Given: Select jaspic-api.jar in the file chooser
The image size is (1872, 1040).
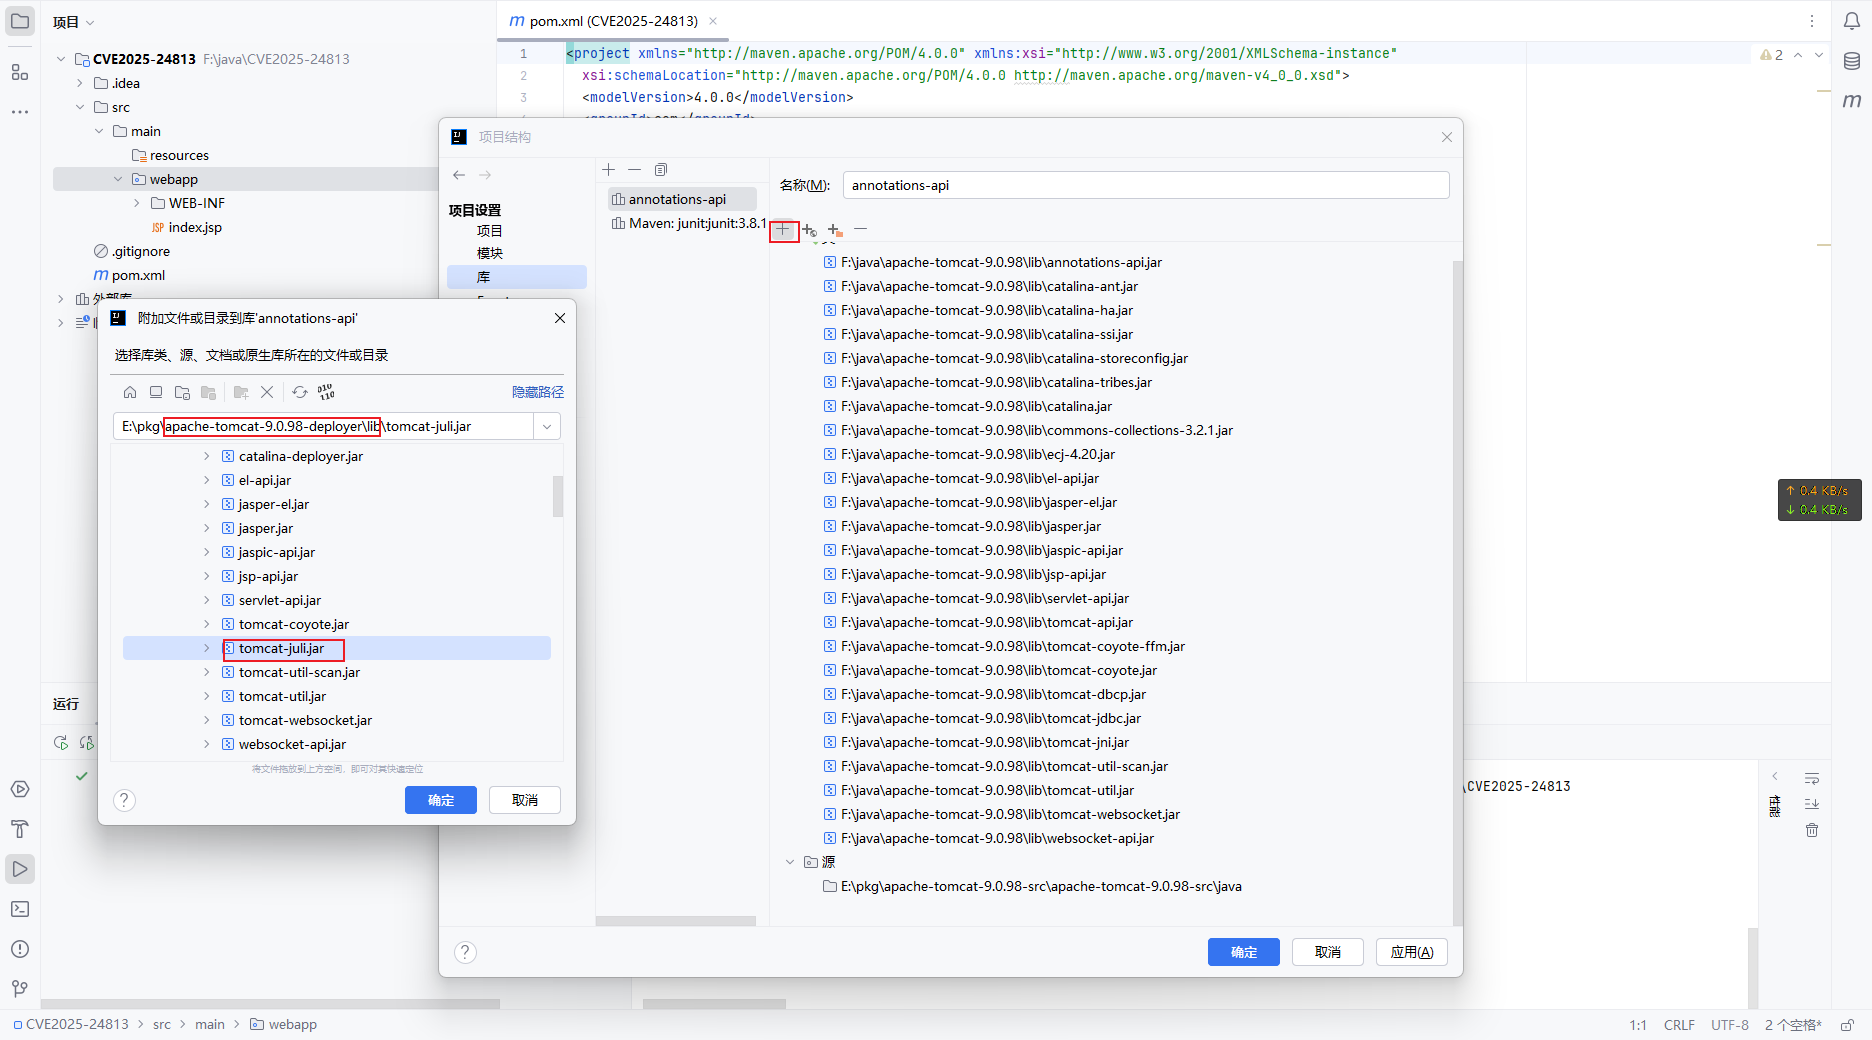Looking at the screenshot, I should click(277, 552).
